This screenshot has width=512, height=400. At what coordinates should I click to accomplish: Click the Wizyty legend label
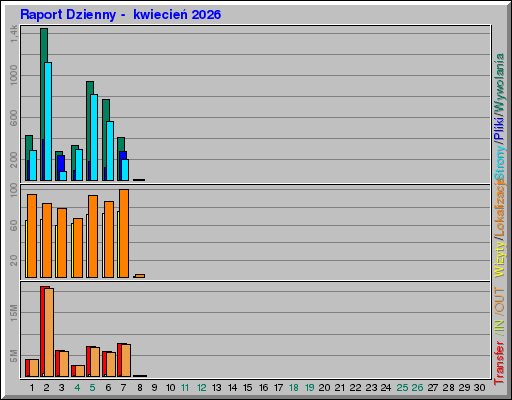(499, 259)
